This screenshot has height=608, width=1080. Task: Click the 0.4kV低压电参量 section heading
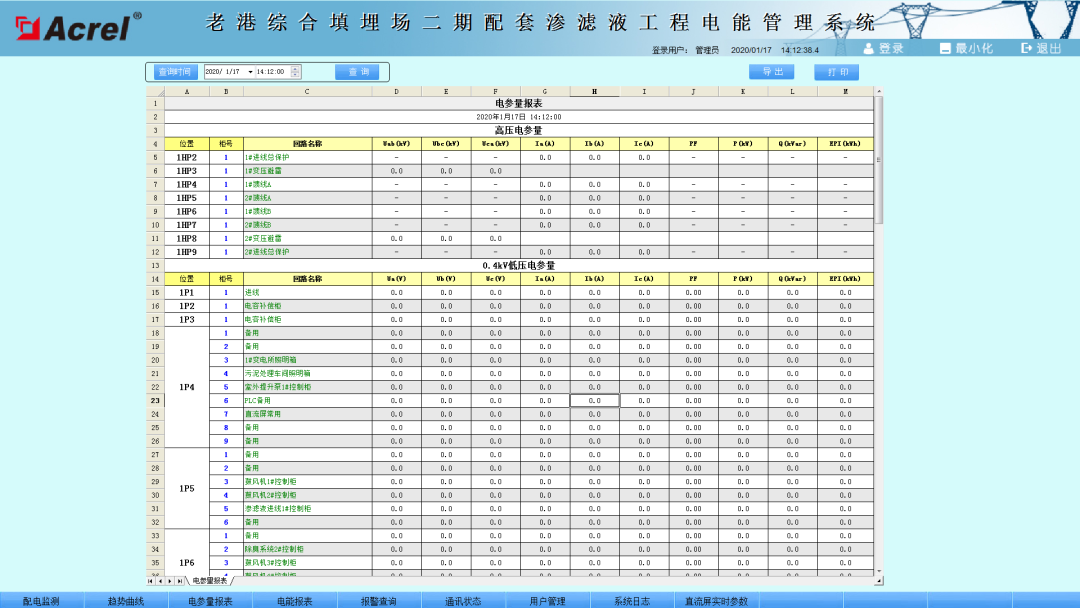pyautogui.click(x=519, y=266)
